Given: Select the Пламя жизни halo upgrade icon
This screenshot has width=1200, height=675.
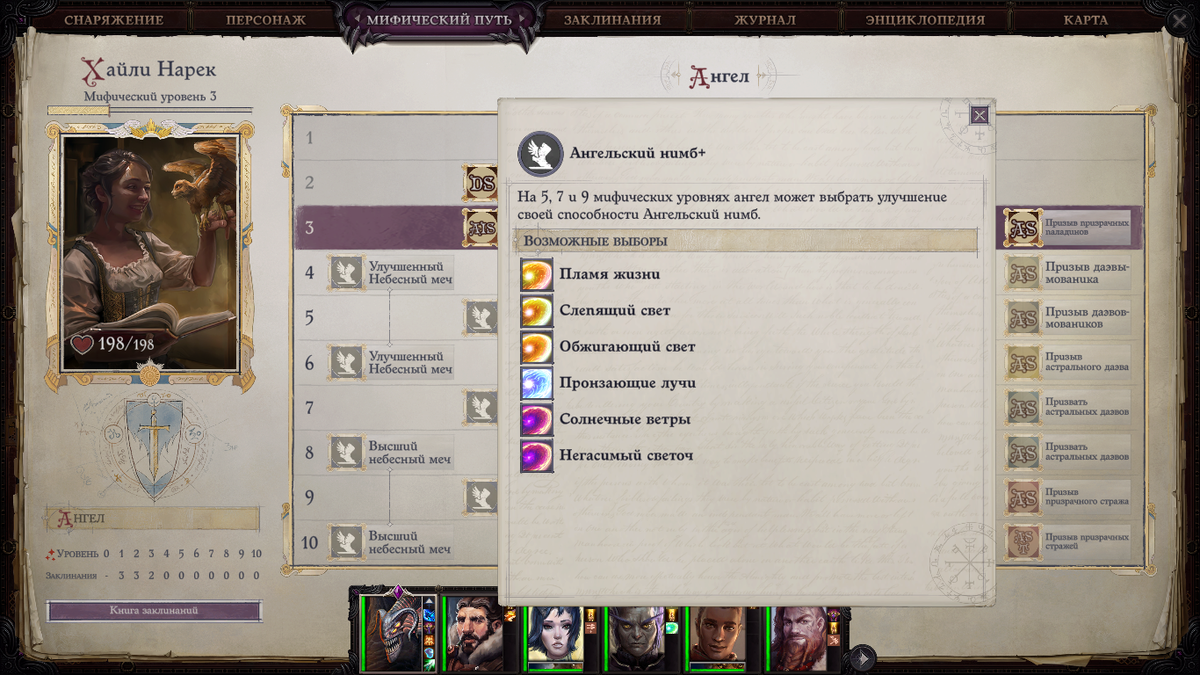Looking at the screenshot, I should point(537,275).
